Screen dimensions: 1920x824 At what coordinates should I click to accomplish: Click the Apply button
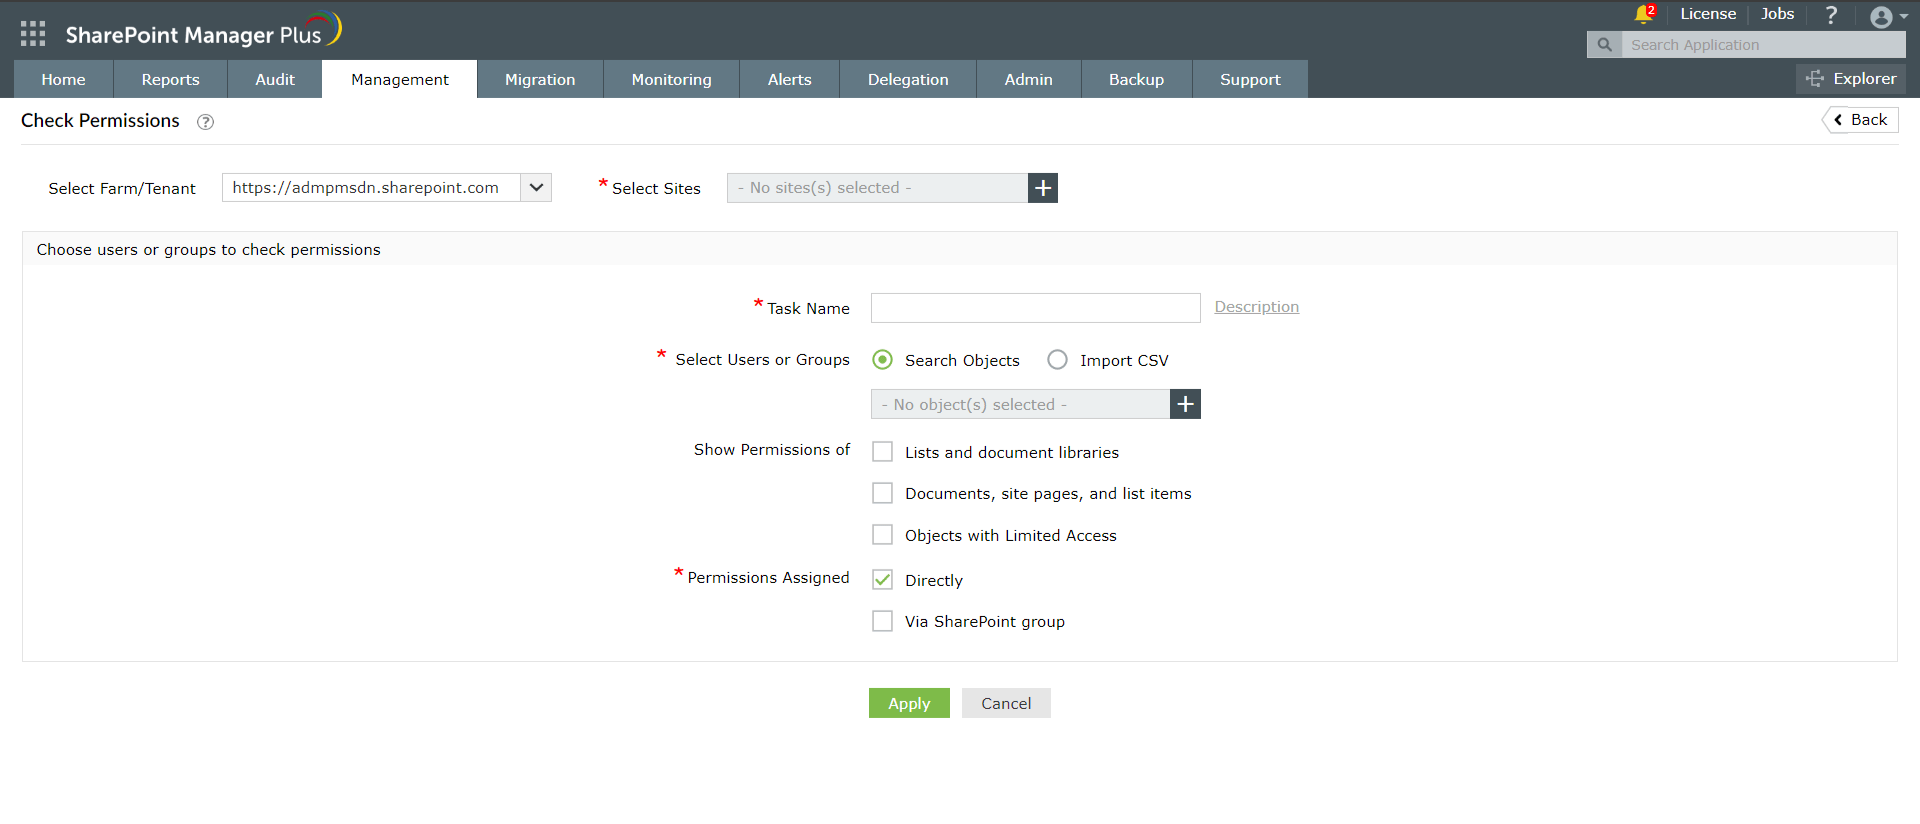909,703
